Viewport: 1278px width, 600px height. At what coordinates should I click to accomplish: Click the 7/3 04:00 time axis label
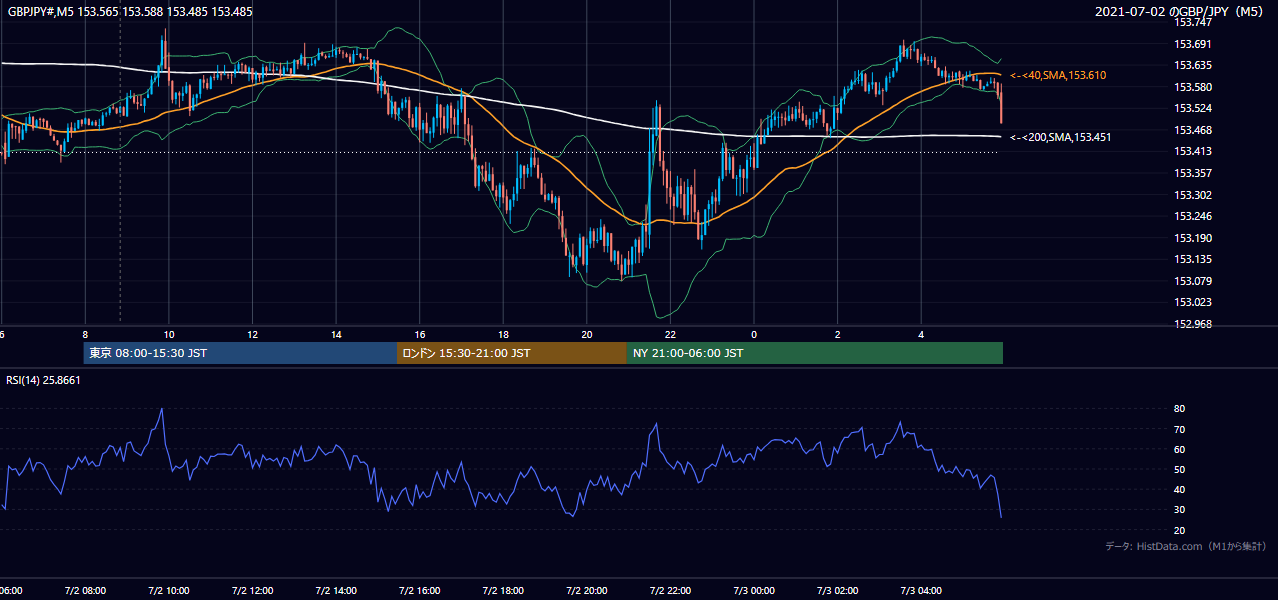coord(921,591)
